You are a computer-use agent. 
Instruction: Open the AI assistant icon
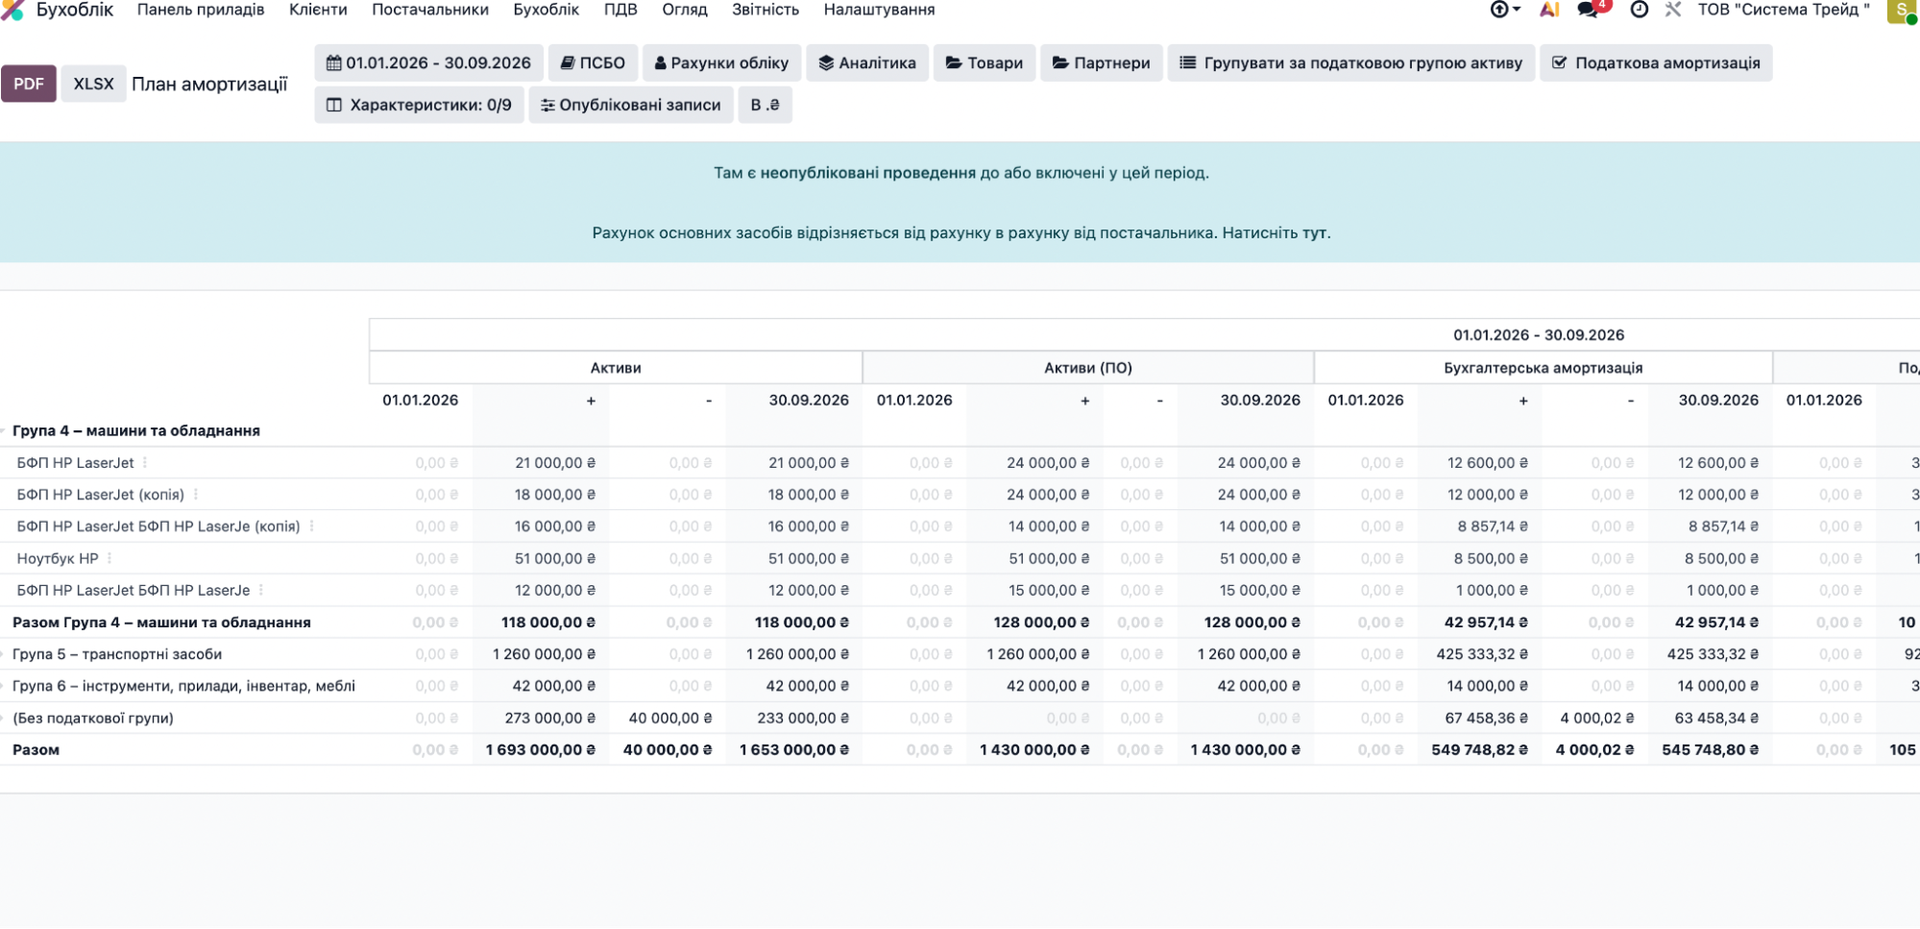[x=1549, y=10]
